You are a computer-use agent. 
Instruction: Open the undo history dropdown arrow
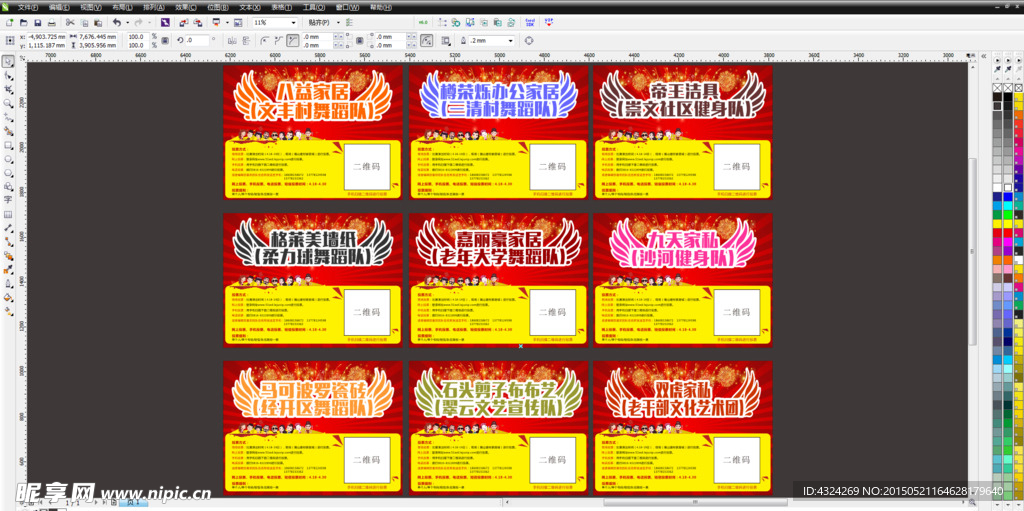tap(127, 22)
